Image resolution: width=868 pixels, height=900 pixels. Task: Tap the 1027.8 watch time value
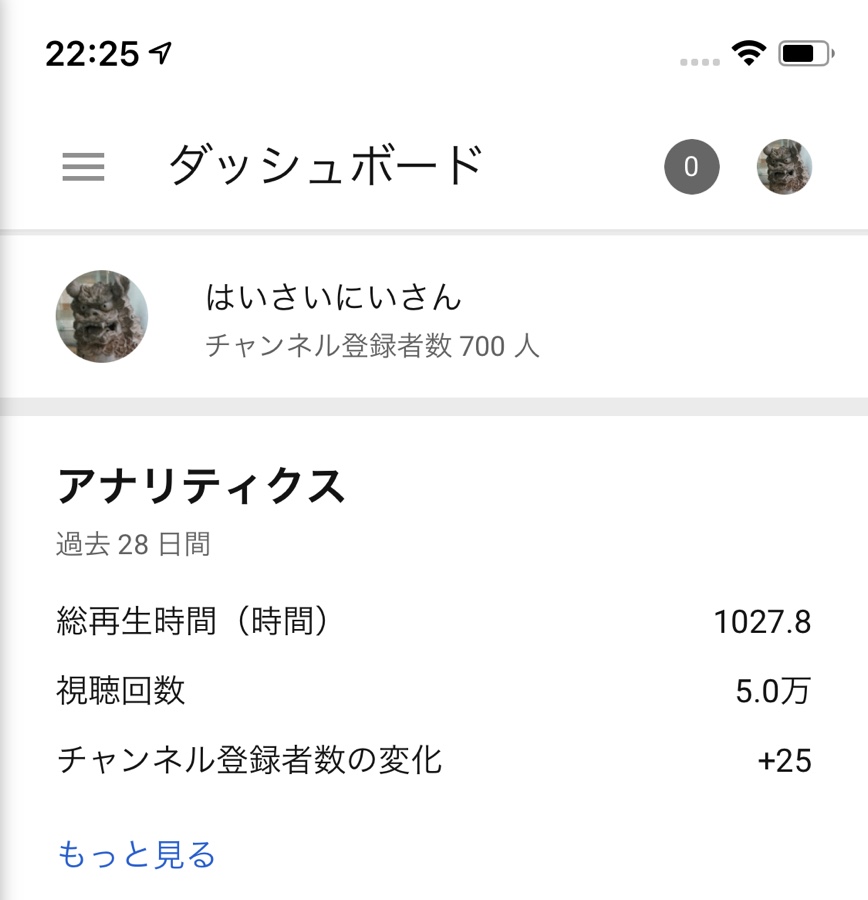point(762,622)
